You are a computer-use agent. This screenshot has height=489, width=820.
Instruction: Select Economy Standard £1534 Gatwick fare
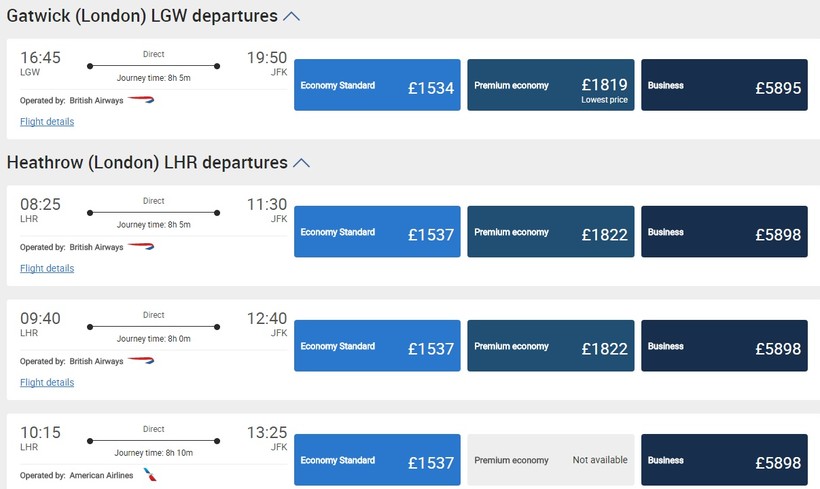tap(377, 85)
